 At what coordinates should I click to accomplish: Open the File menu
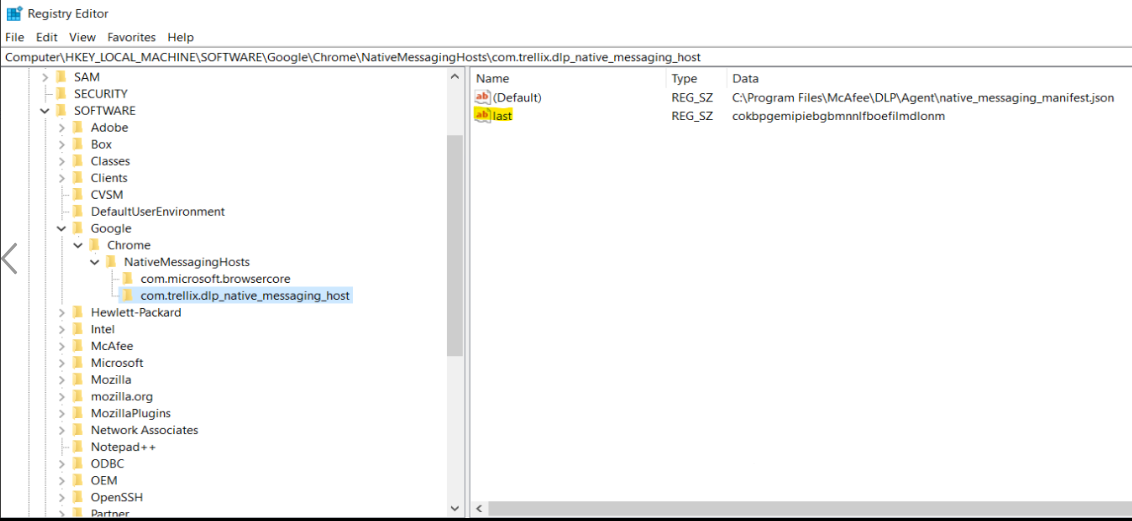pos(14,37)
